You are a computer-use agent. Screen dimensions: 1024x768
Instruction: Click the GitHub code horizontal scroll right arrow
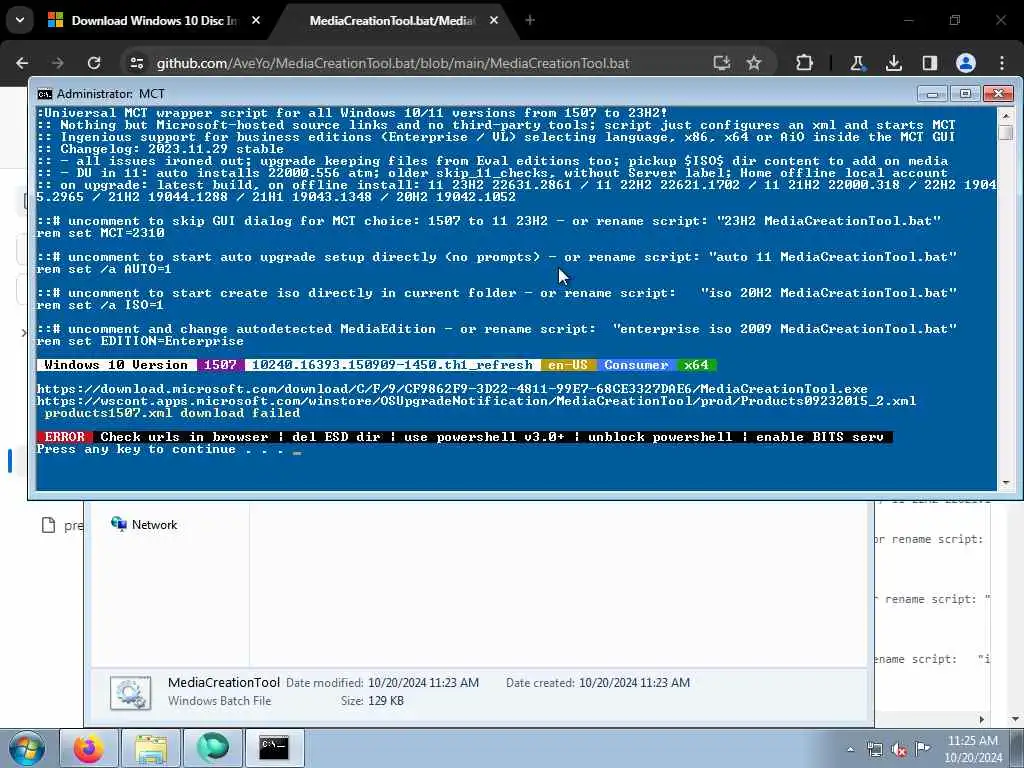[982, 719]
